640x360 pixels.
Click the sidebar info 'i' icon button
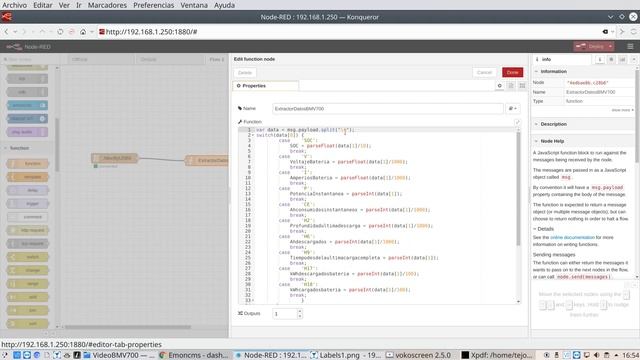point(600,60)
